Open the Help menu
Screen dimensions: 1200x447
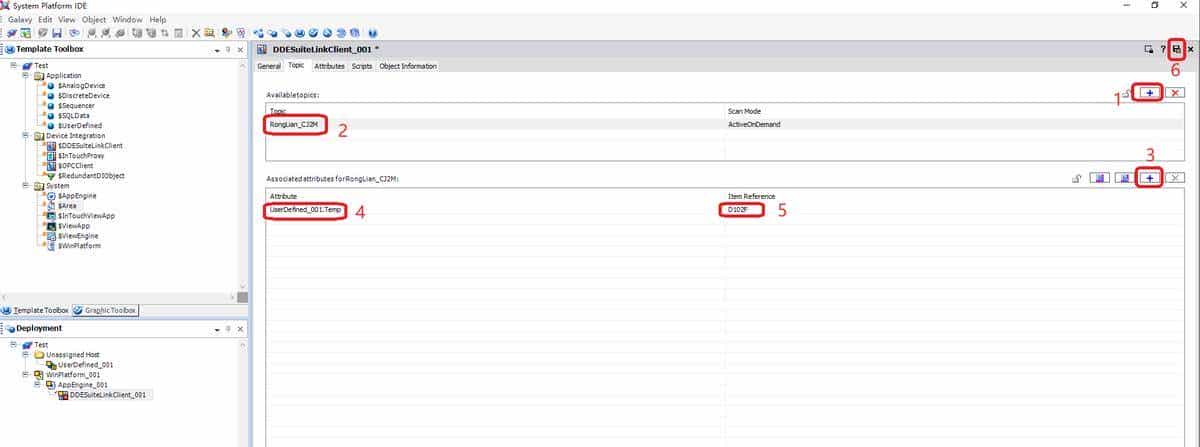point(158,19)
